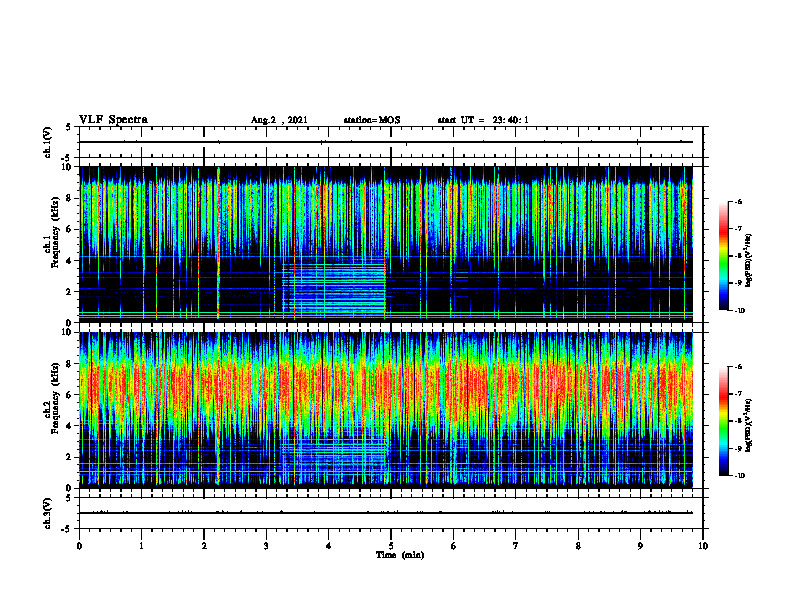792x612 pixels.
Task: Click time-axis tick label "3"
Action: coord(266,546)
